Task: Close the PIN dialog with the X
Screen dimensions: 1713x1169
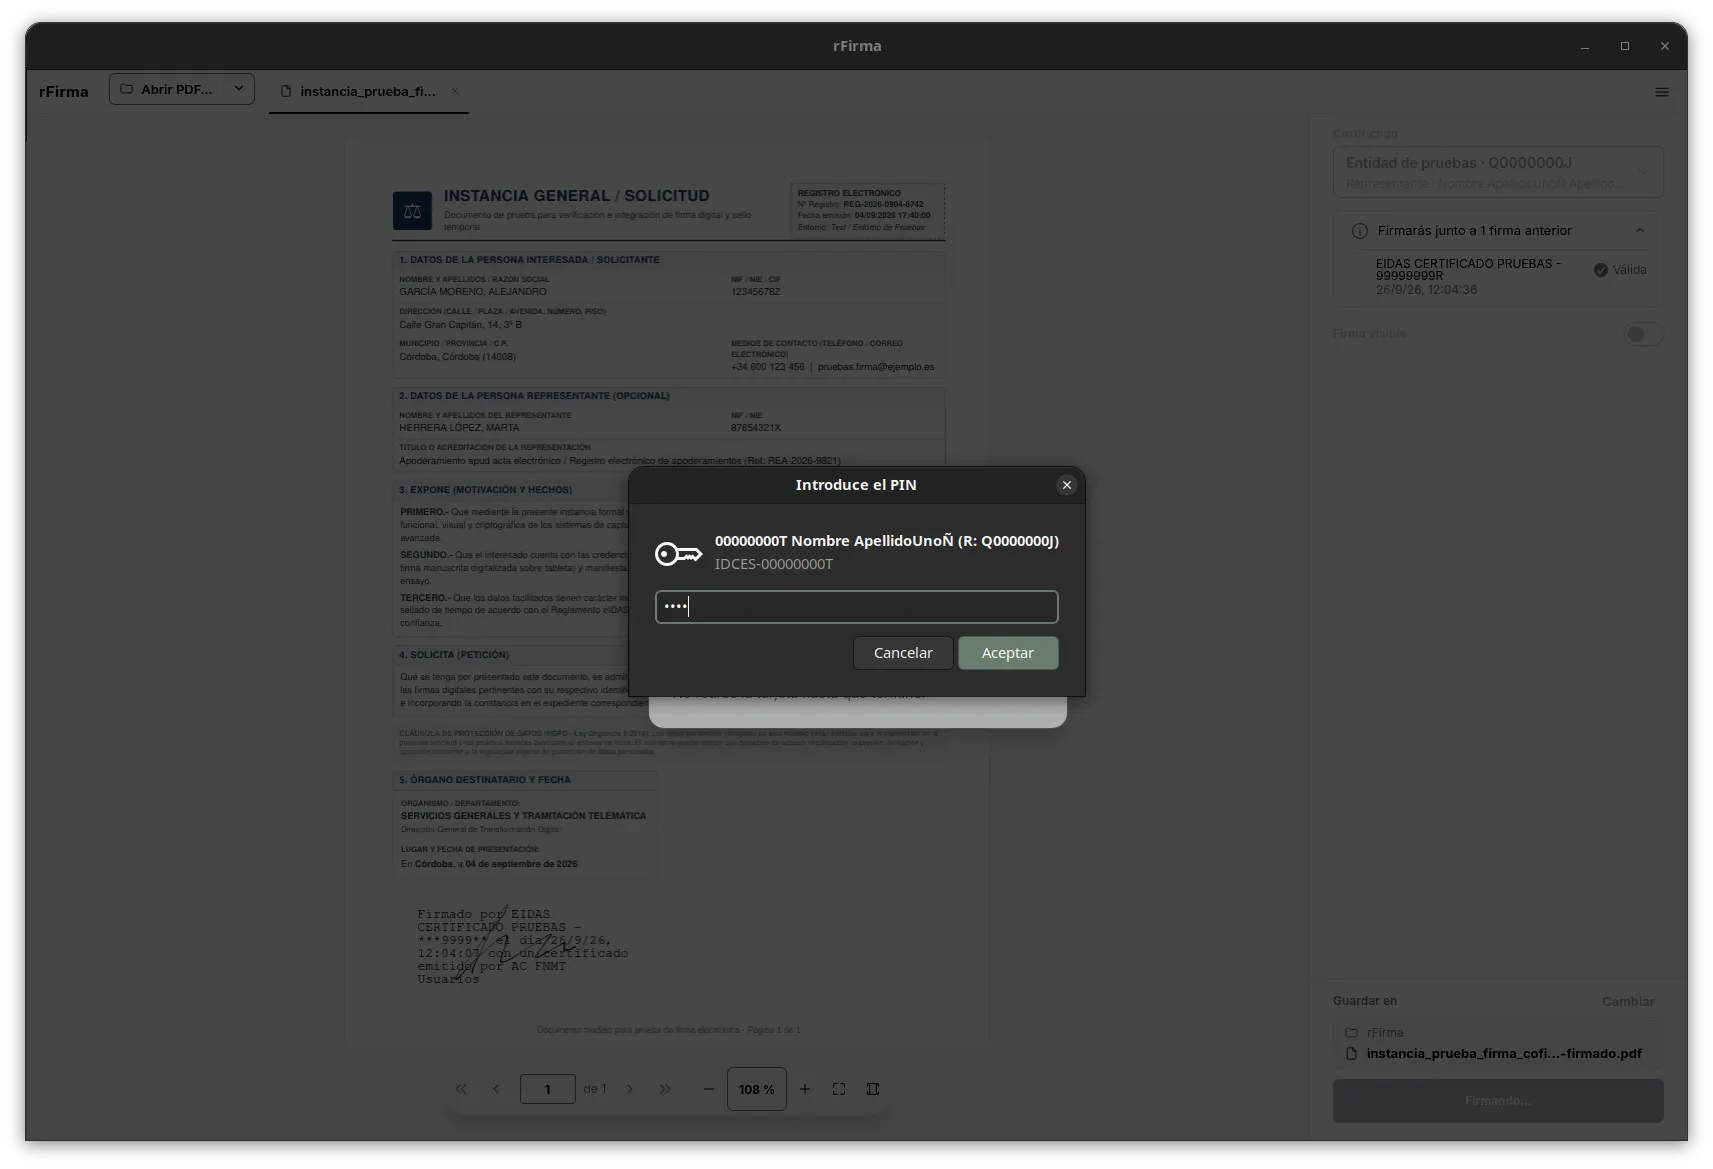Action: (1066, 485)
